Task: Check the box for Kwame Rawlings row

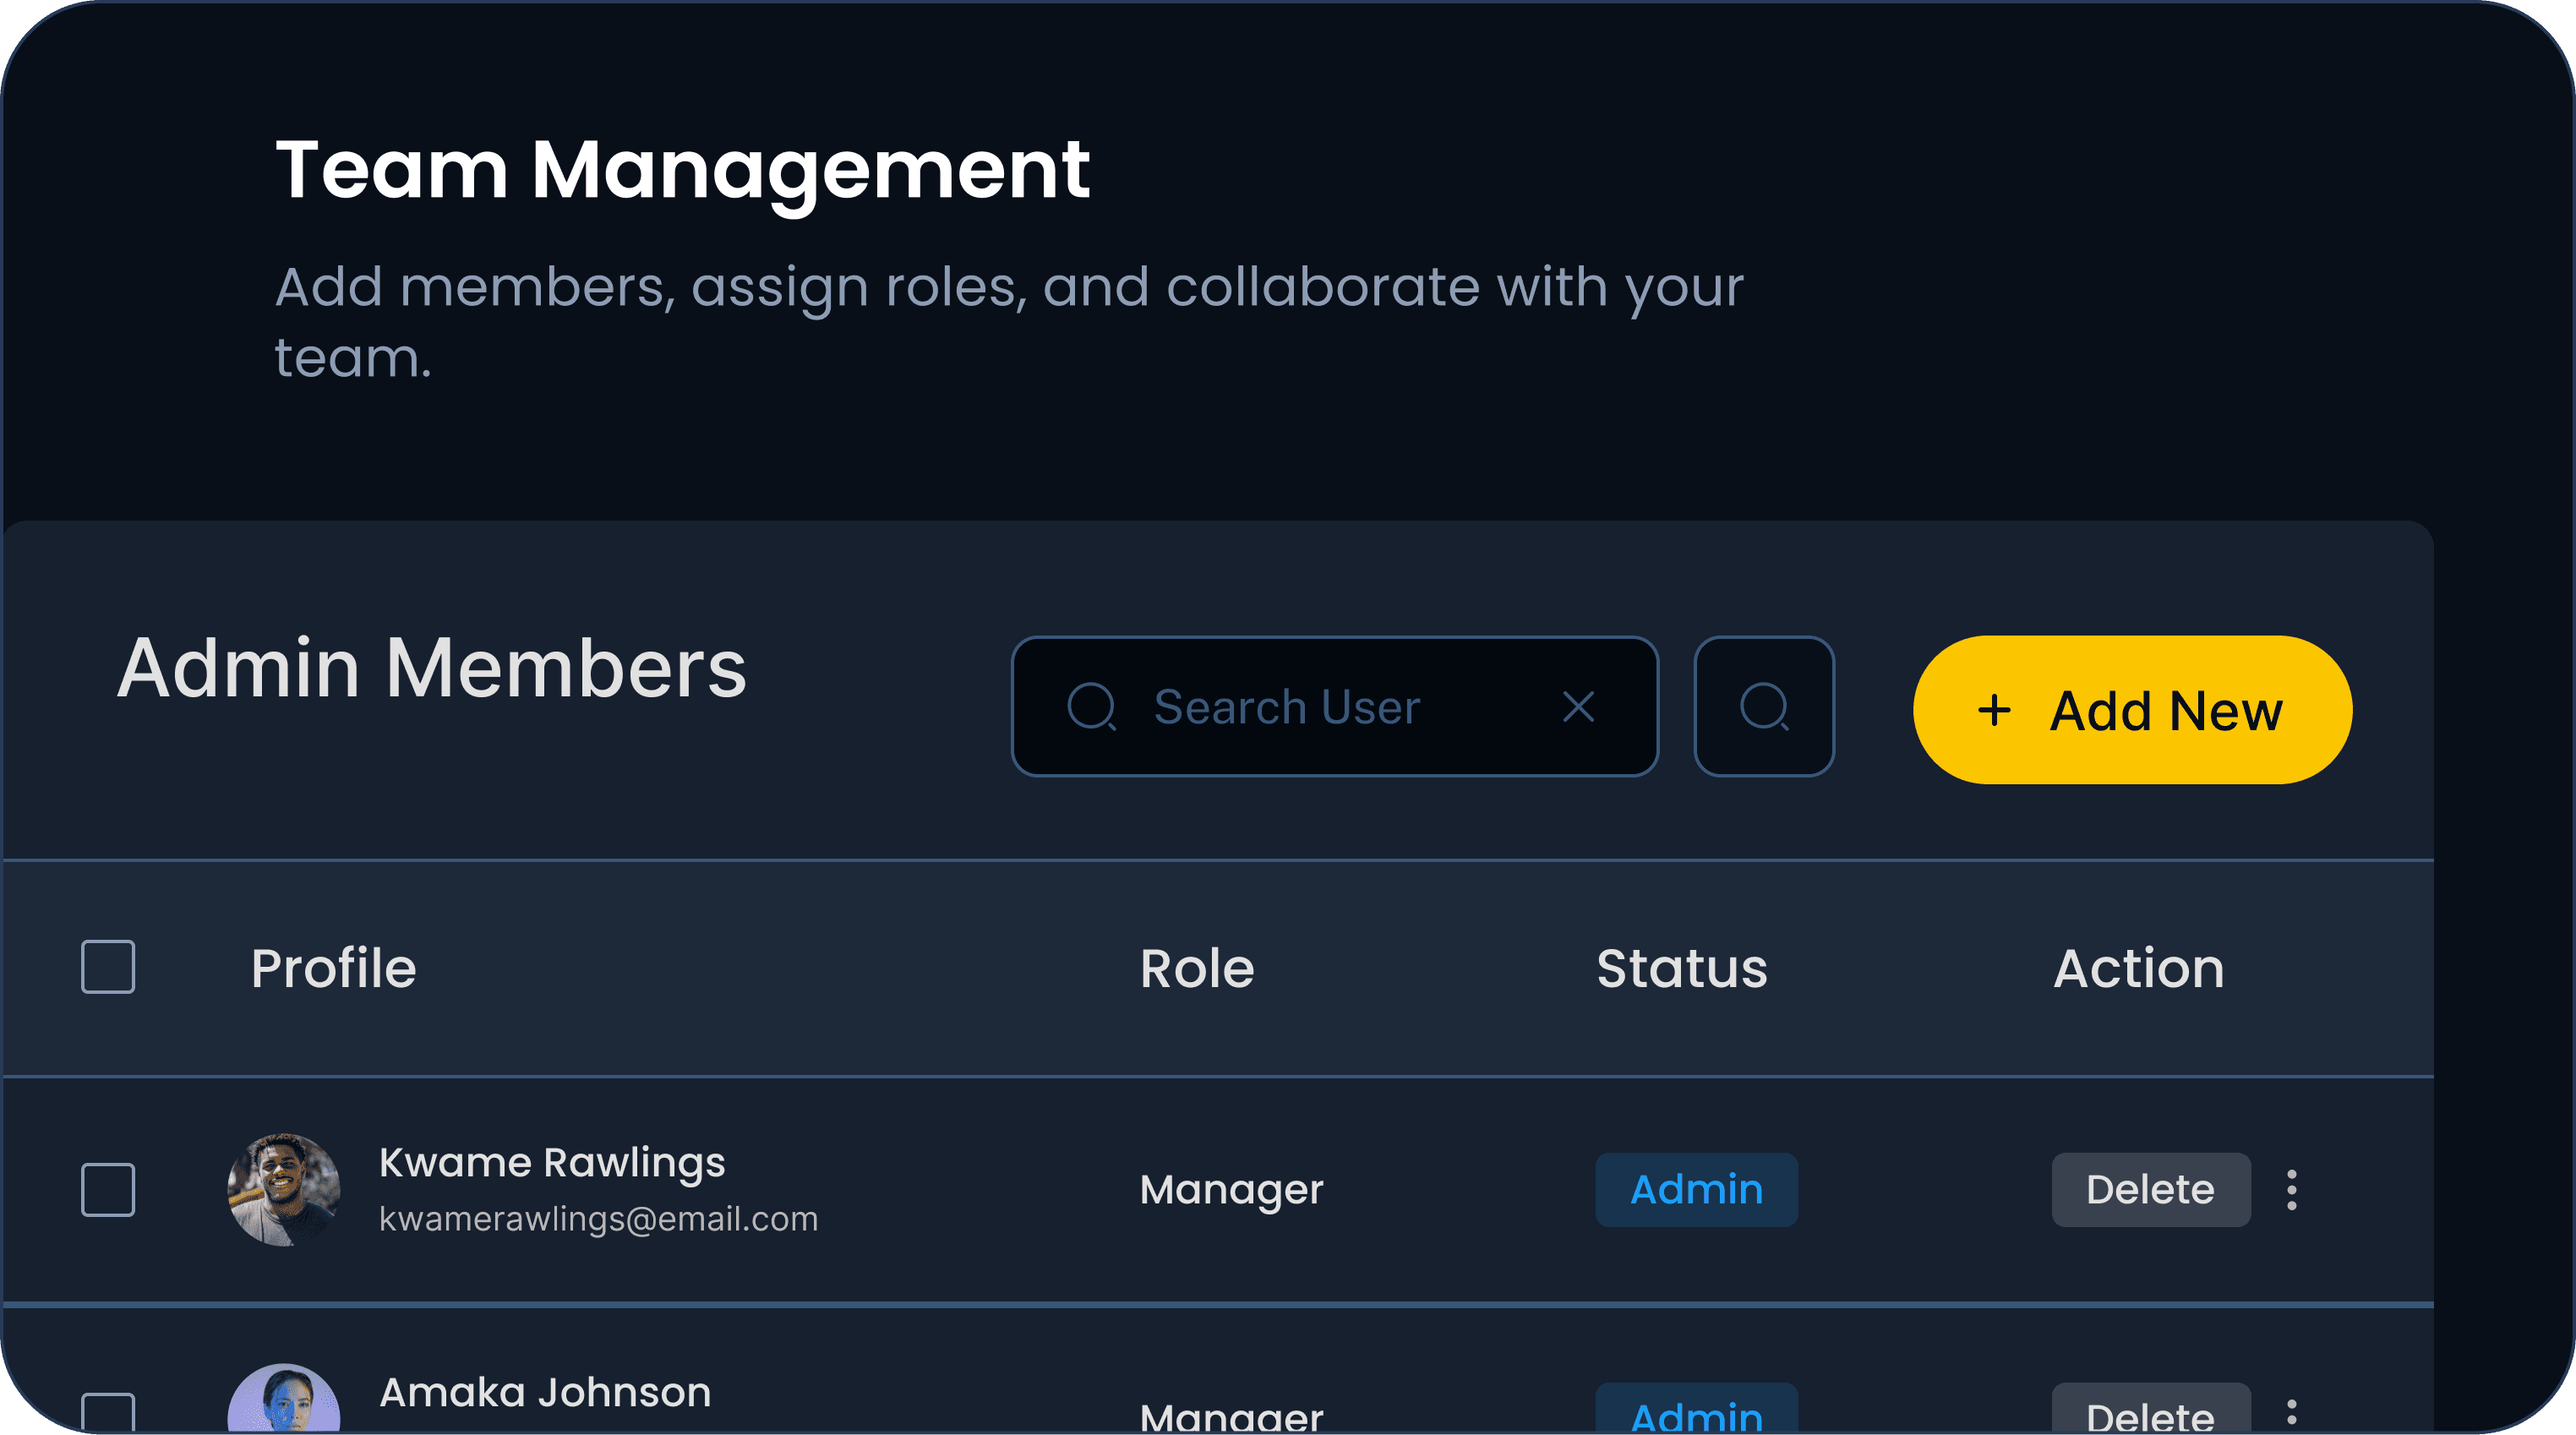Action: click(x=108, y=1190)
